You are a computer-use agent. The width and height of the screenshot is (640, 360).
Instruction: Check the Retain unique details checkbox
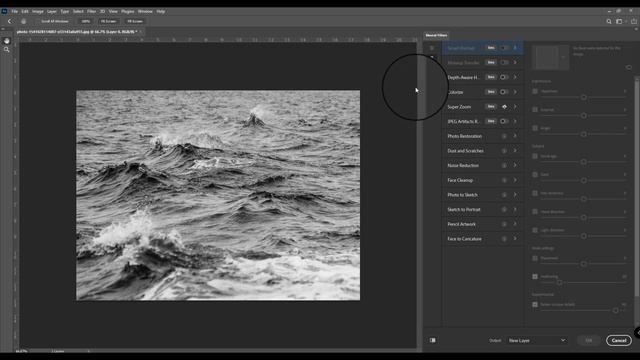535,304
